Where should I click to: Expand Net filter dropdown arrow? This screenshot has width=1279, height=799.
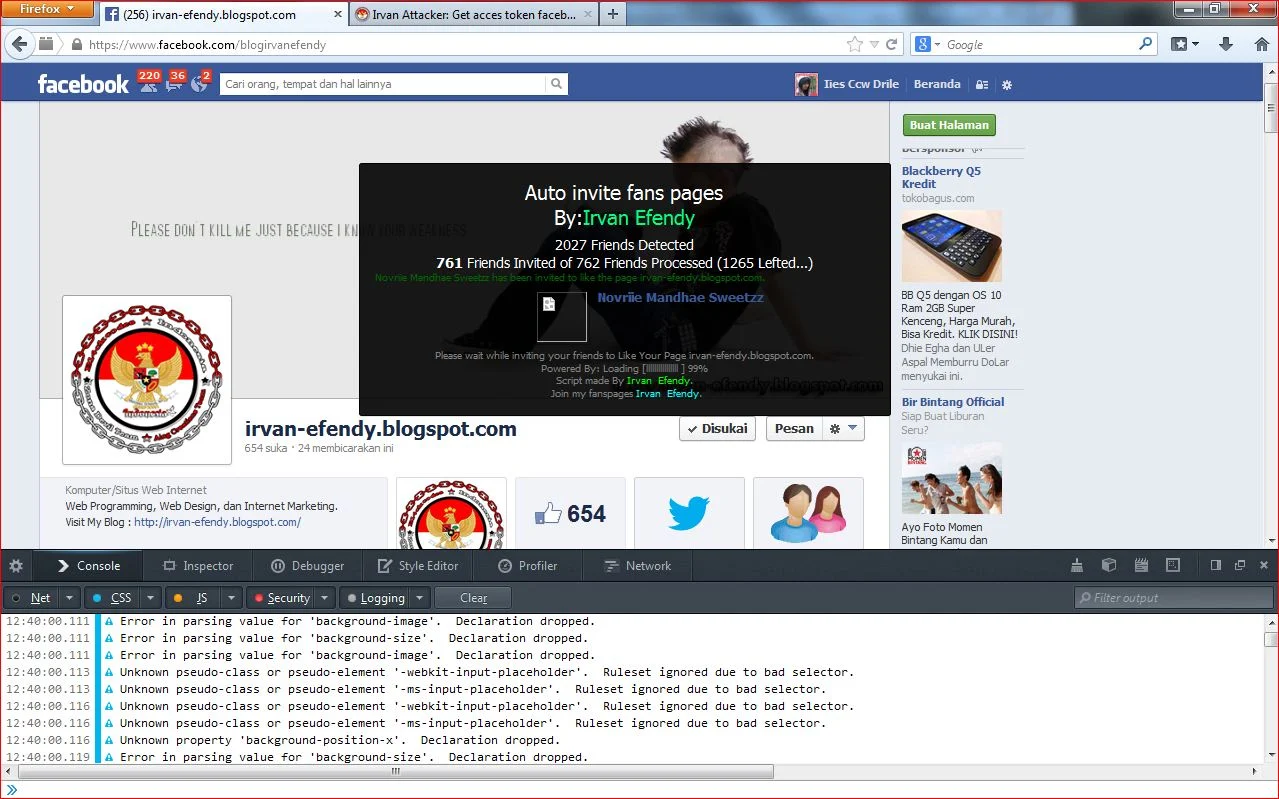pos(69,598)
